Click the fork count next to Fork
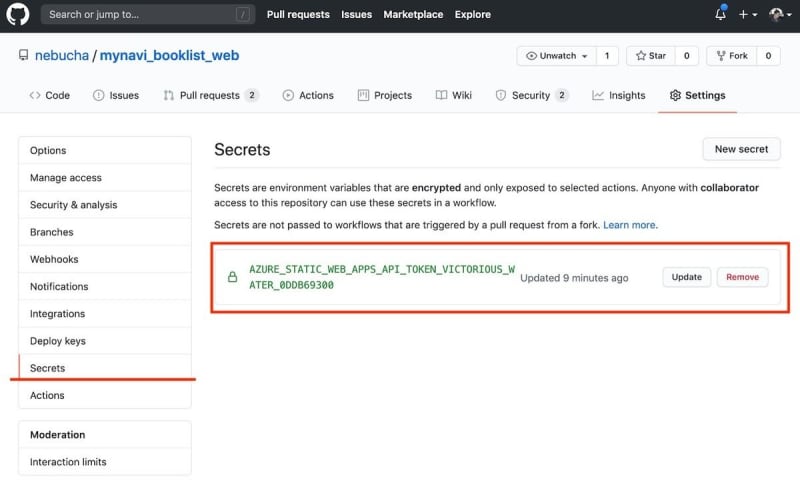The height and width of the screenshot is (487, 800). pyautogui.click(x=768, y=56)
